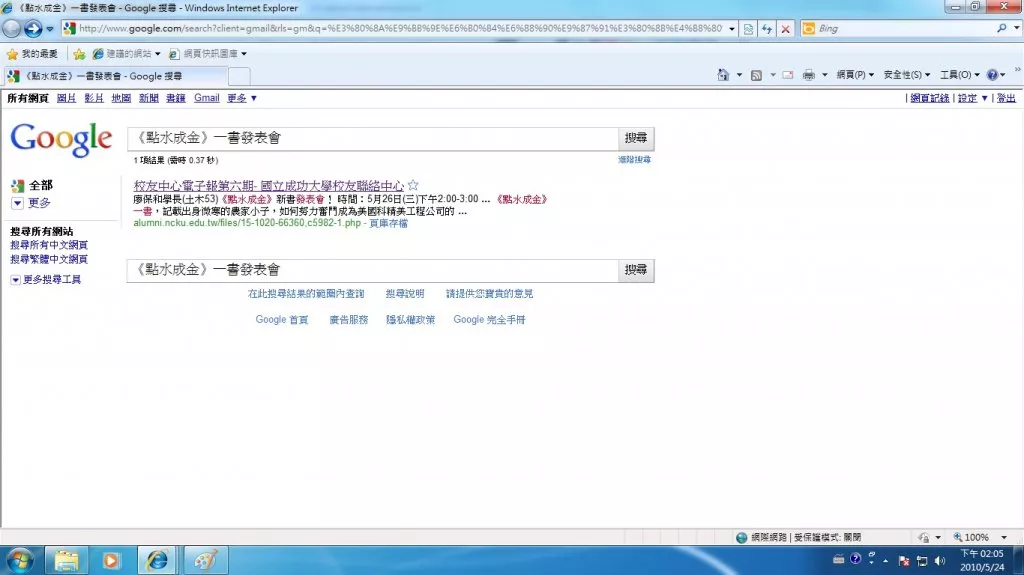The image size is (1024, 575).
Task: Click the browser back arrow button
Action: pos(12,29)
